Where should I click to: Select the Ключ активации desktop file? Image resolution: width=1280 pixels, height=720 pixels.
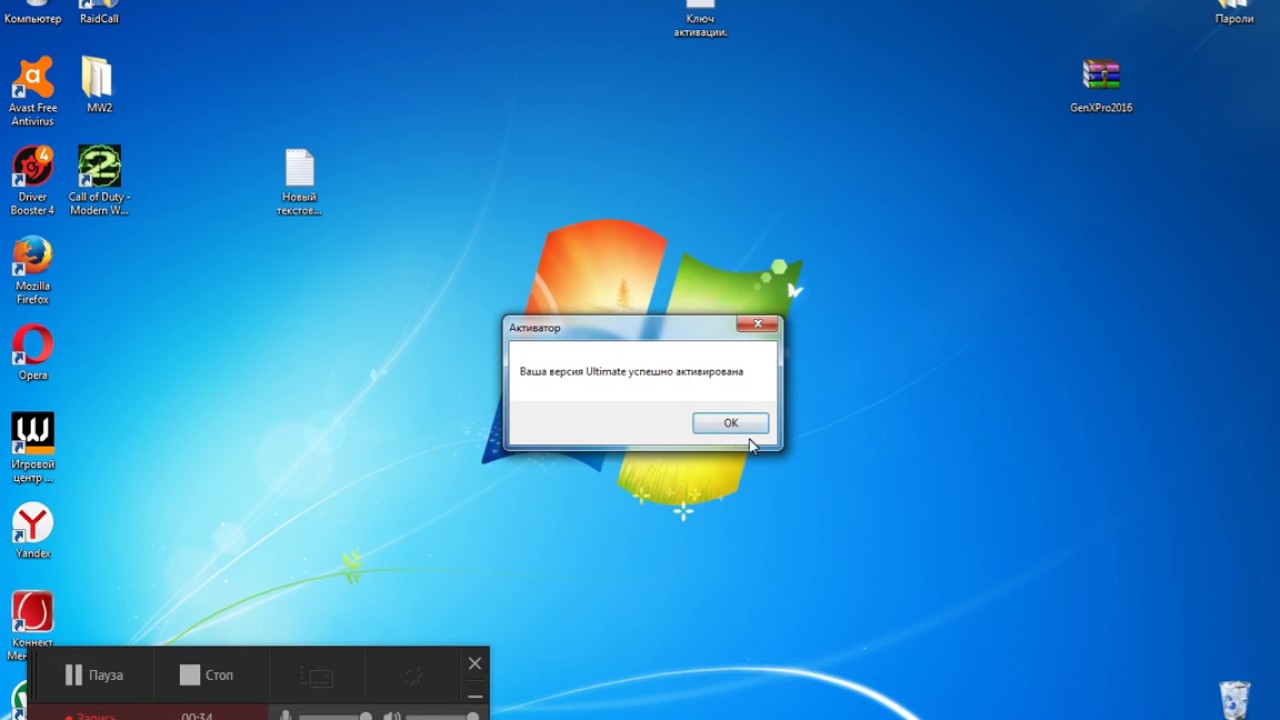click(700, 19)
